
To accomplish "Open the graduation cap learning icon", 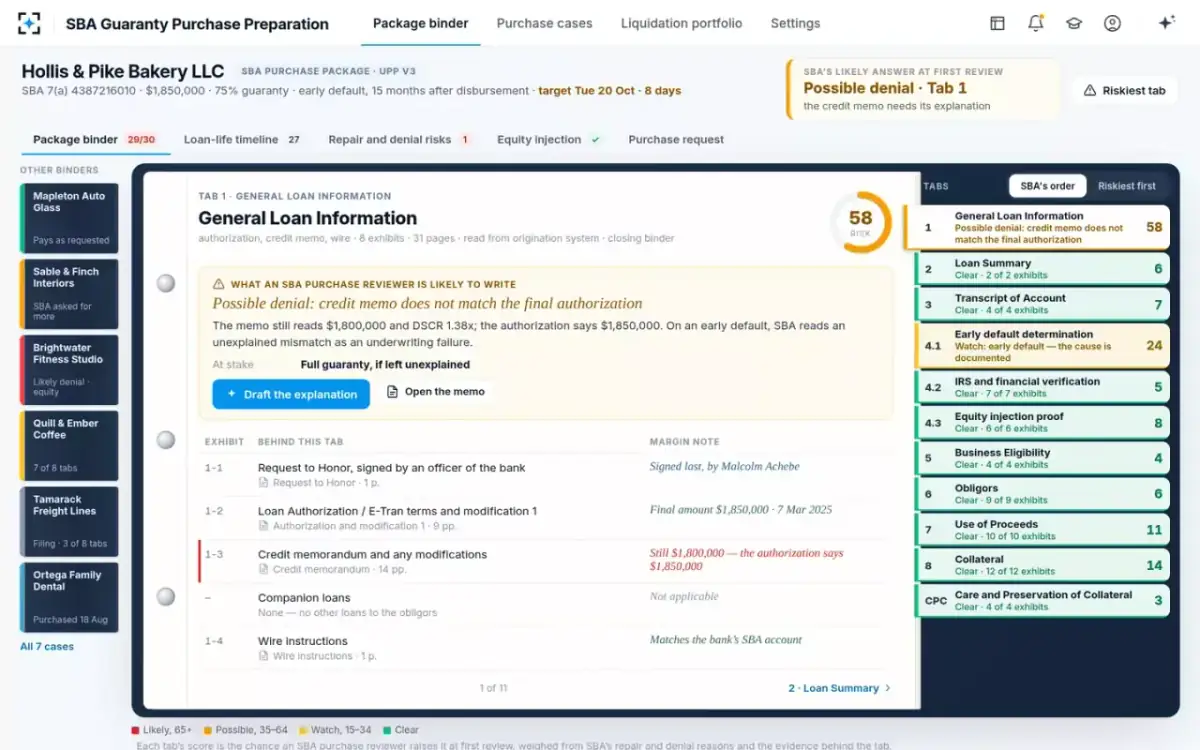I will 1074,23.
